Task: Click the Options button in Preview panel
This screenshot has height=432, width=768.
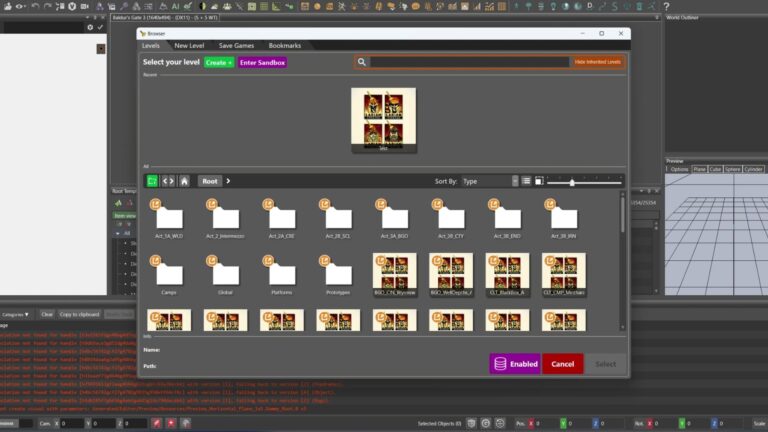Action: click(x=679, y=169)
